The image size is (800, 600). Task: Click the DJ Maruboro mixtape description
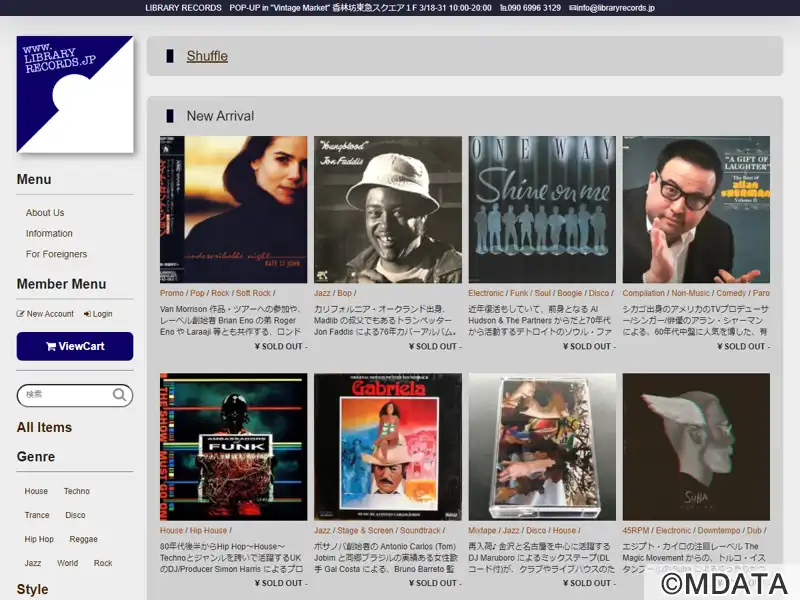[541, 558]
